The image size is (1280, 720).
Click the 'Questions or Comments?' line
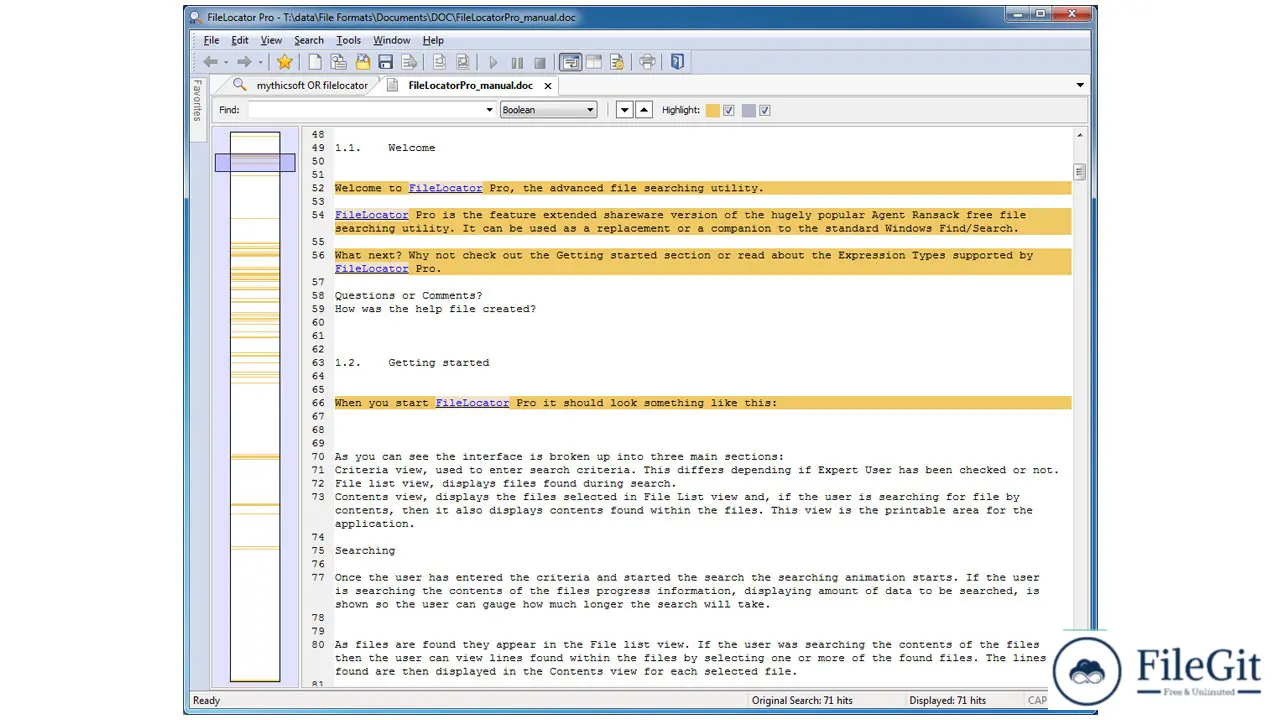(x=408, y=296)
